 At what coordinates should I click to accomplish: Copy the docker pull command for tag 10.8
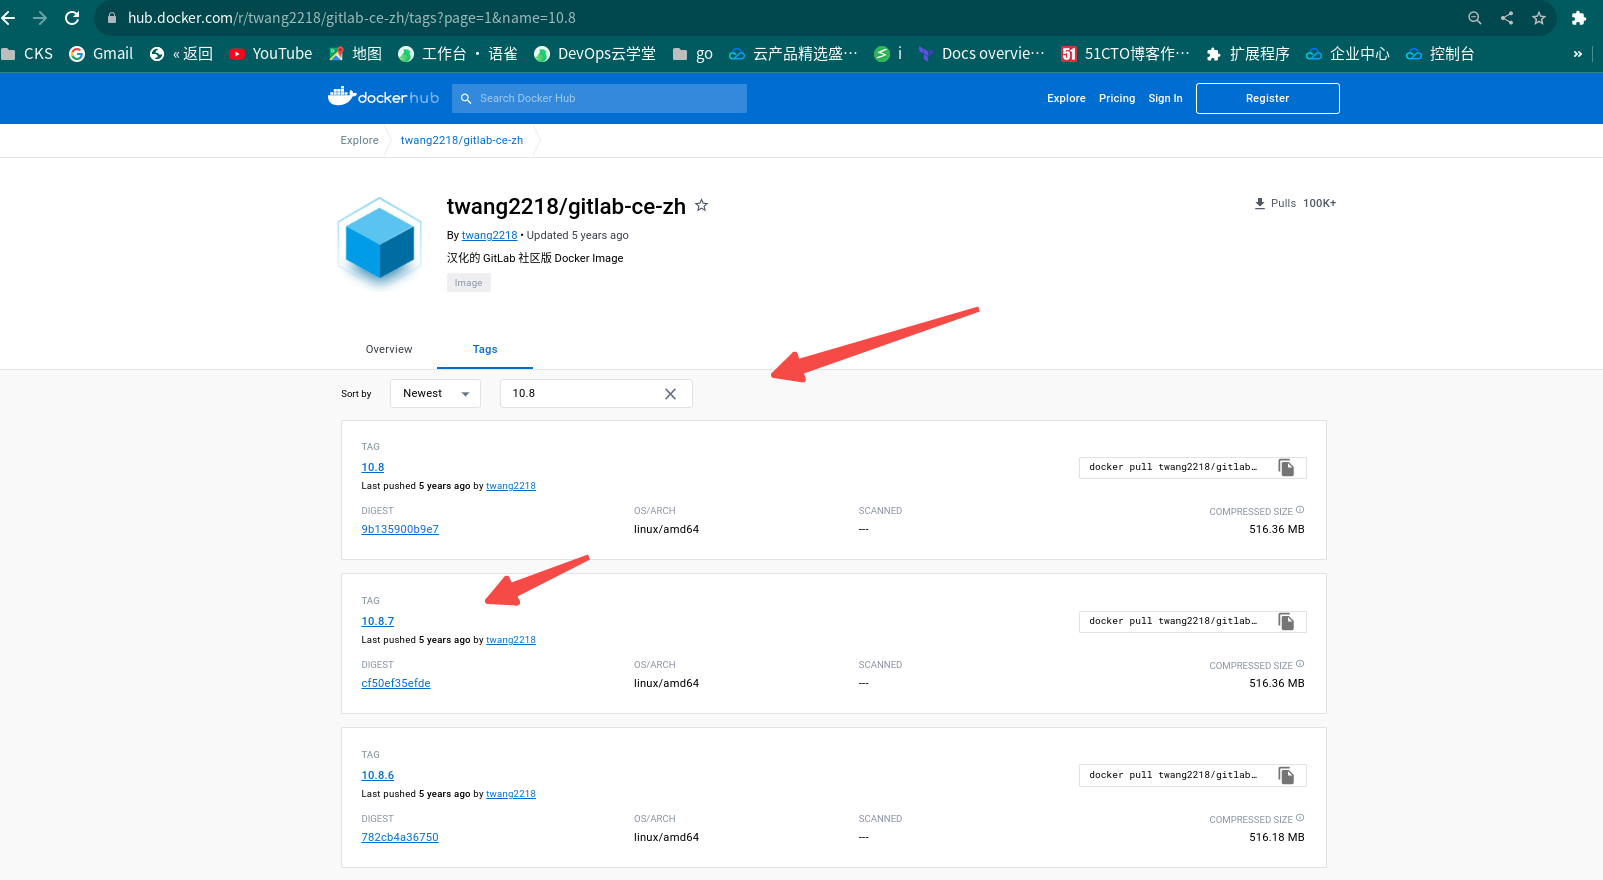pos(1287,467)
